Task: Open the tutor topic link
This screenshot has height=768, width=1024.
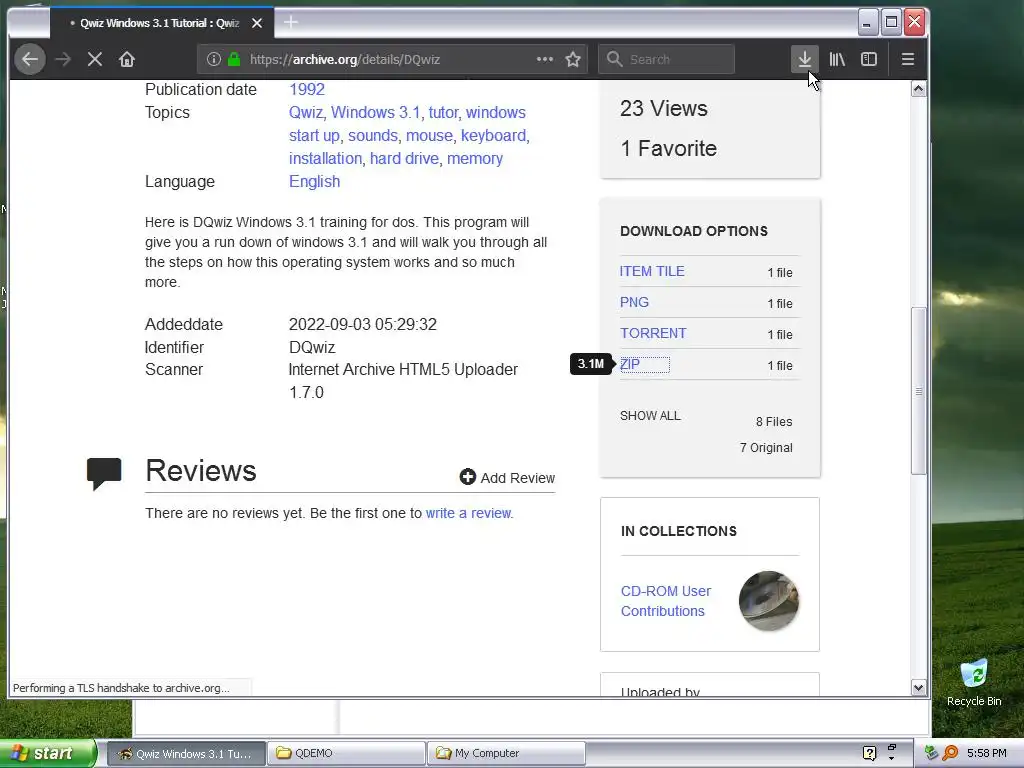Action: tap(443, 112)
